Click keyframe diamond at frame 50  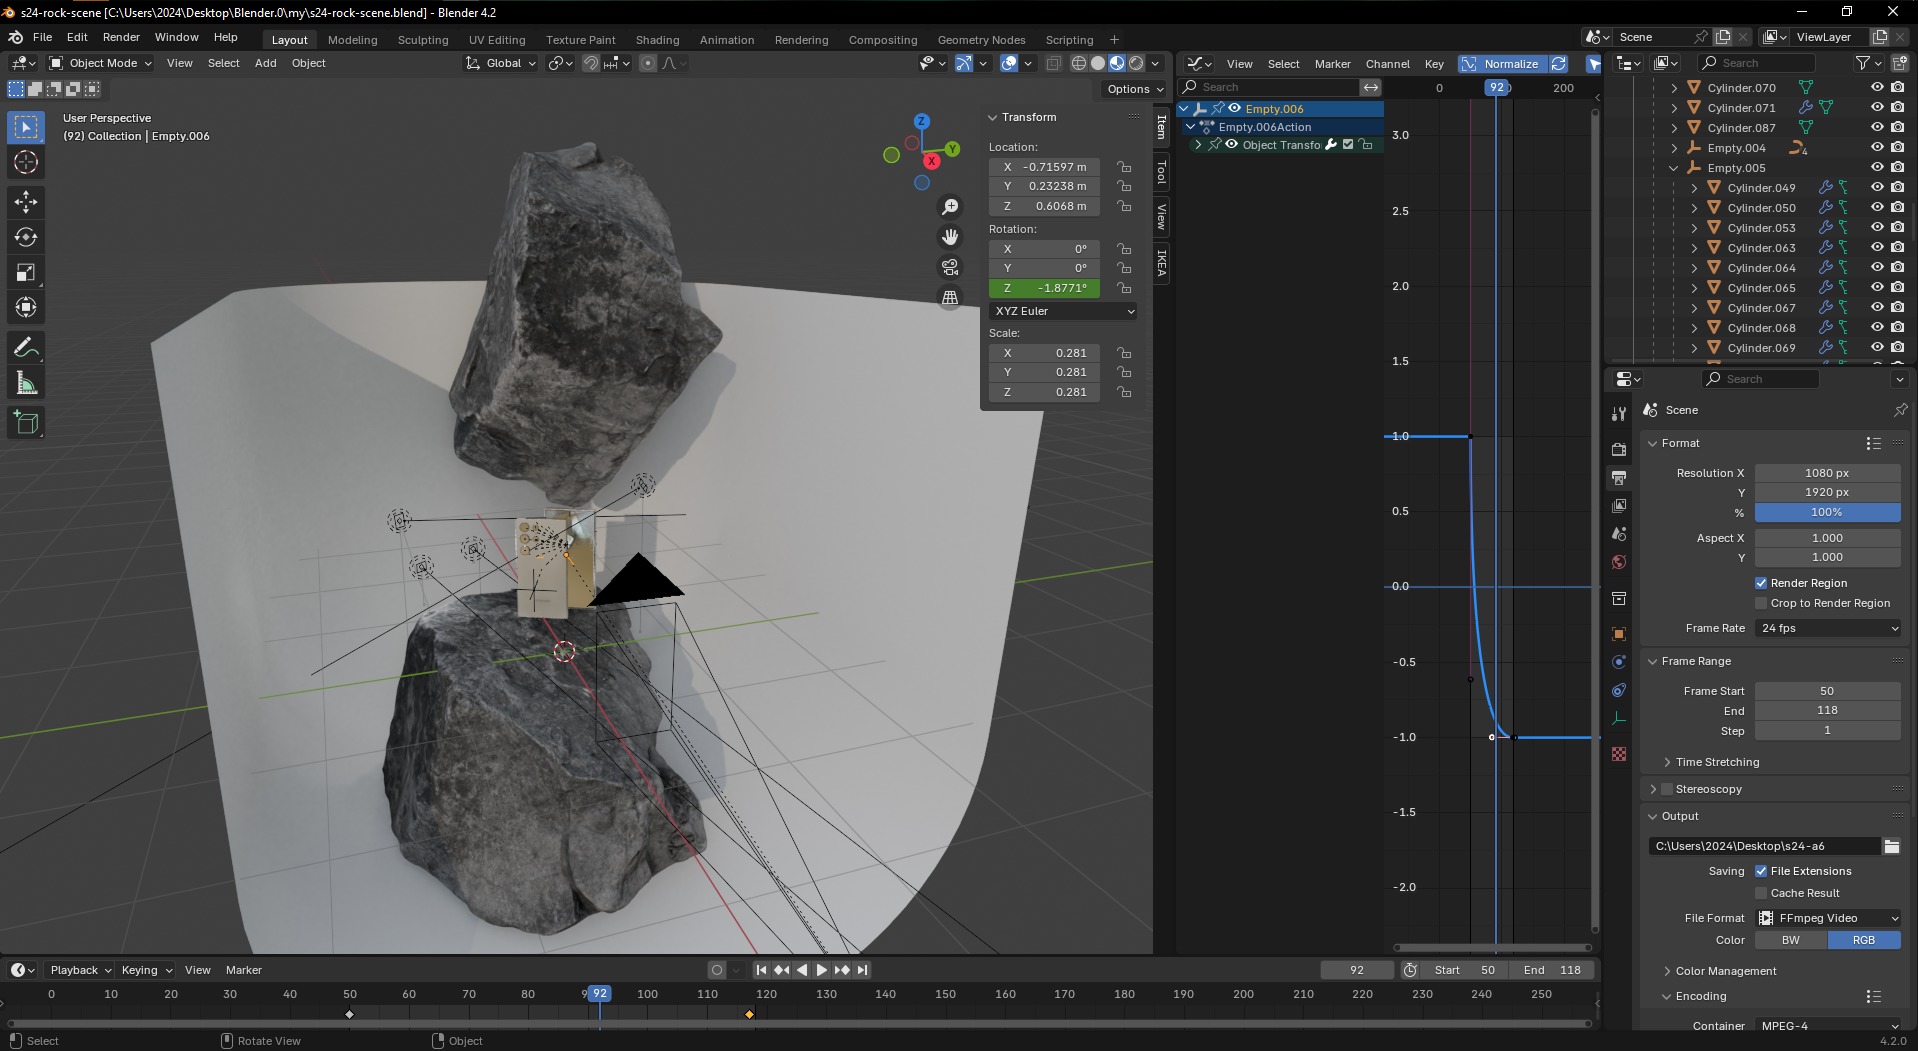pos(349,1014)
